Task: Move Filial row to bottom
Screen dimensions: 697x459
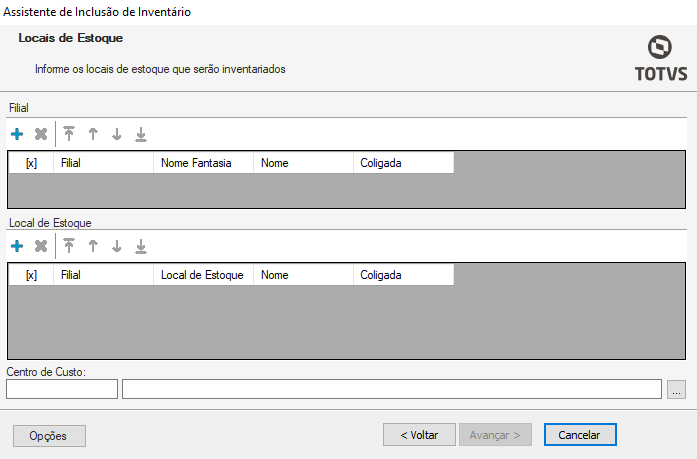Action: pos(141,134)
